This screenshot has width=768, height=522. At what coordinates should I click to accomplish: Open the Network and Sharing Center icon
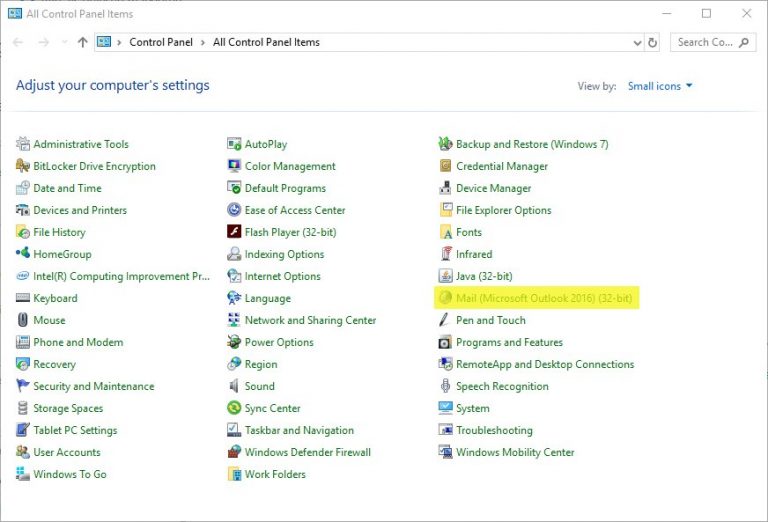pos(234,320)
